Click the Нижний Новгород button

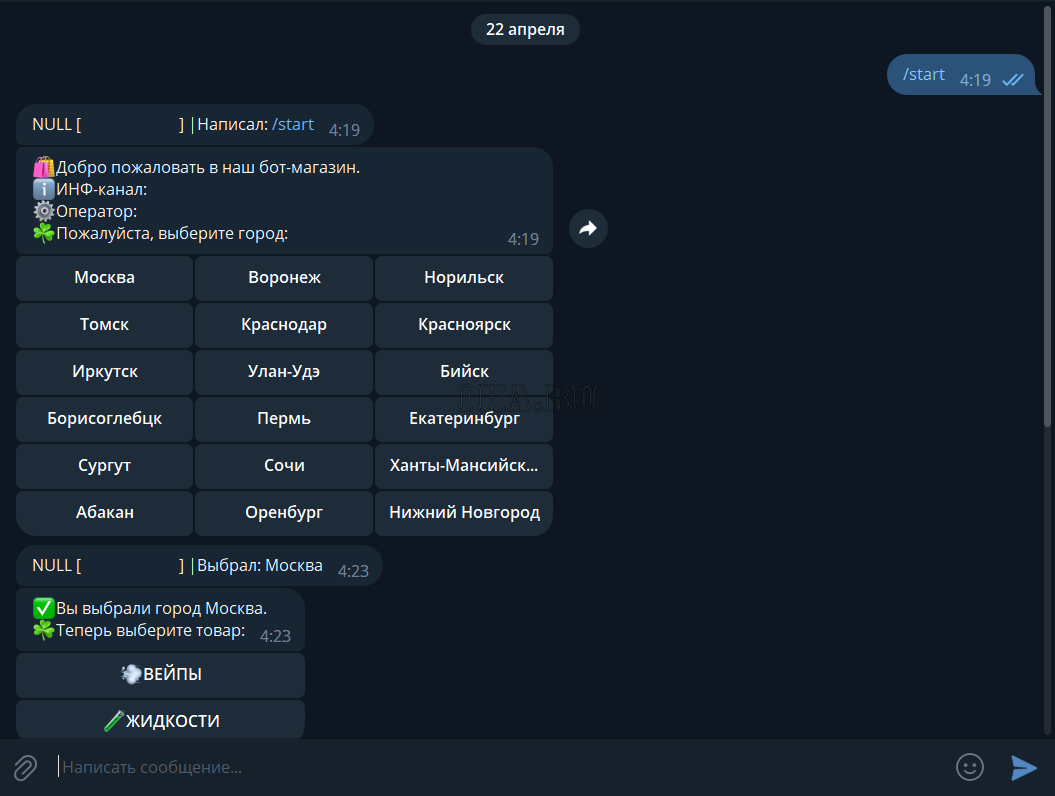(x=464, y=513)
